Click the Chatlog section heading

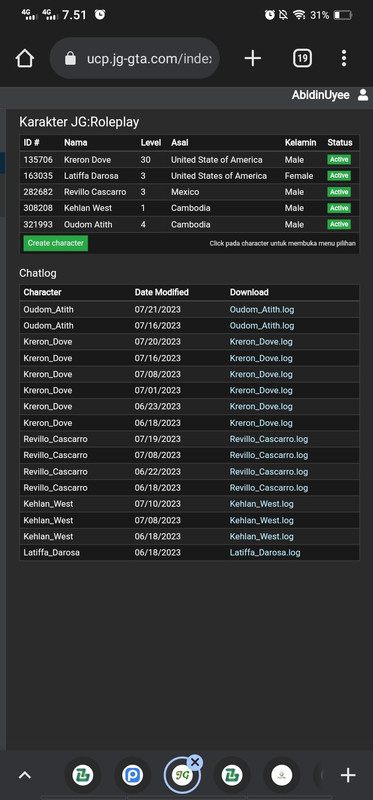click(x=38, y=273)
